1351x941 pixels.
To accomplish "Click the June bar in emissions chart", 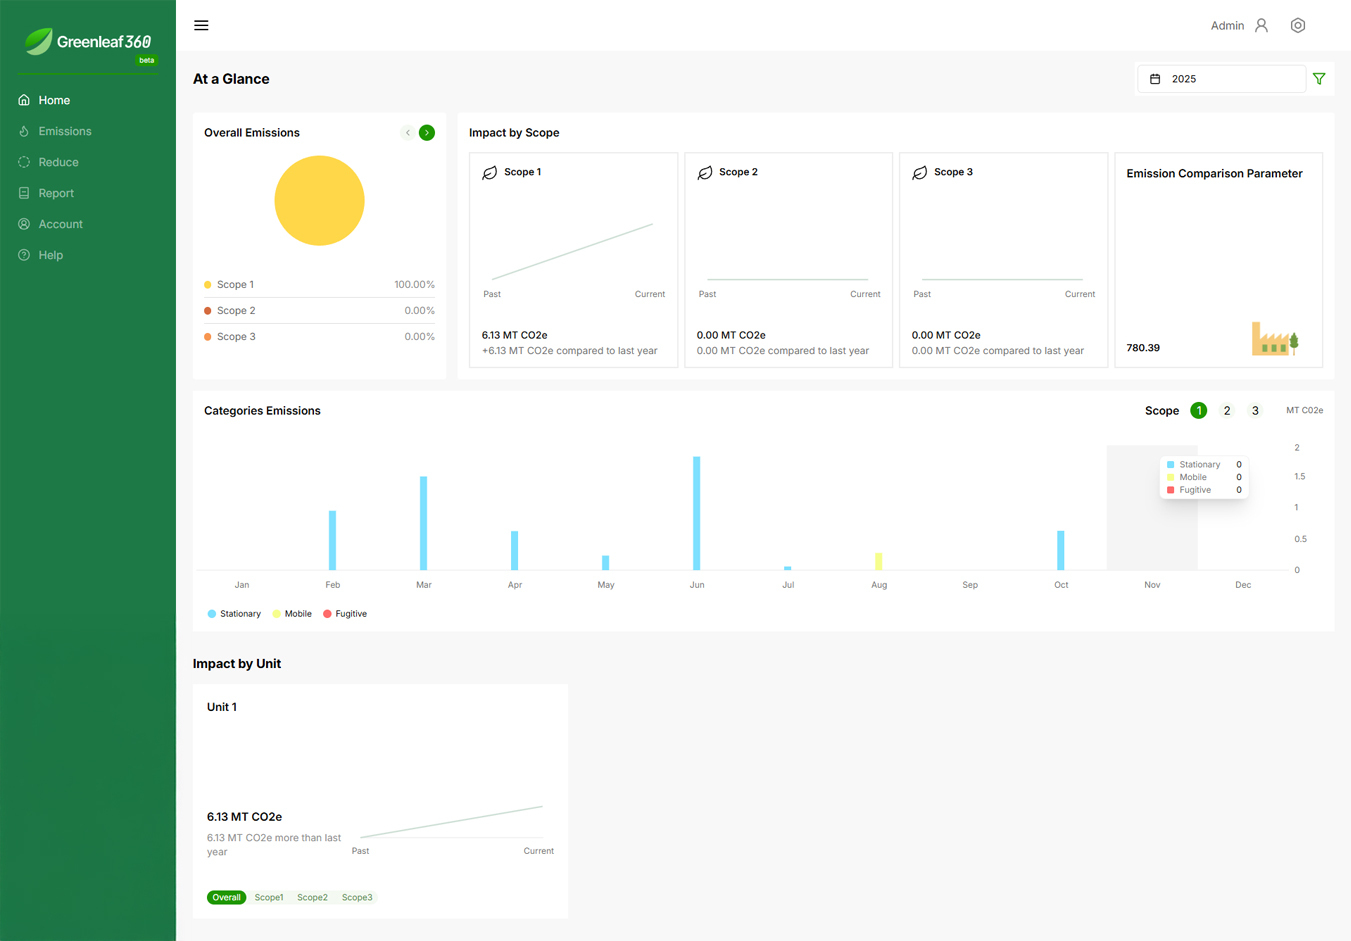I will pyautogui.click(x=696, y=513).
